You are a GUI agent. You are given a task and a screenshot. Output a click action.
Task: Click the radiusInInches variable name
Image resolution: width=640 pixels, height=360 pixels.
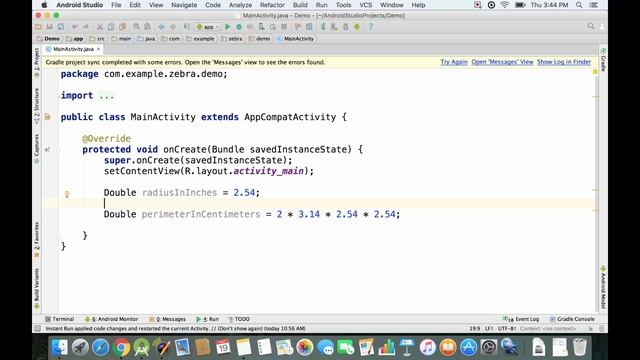click(x=180, y=193)
